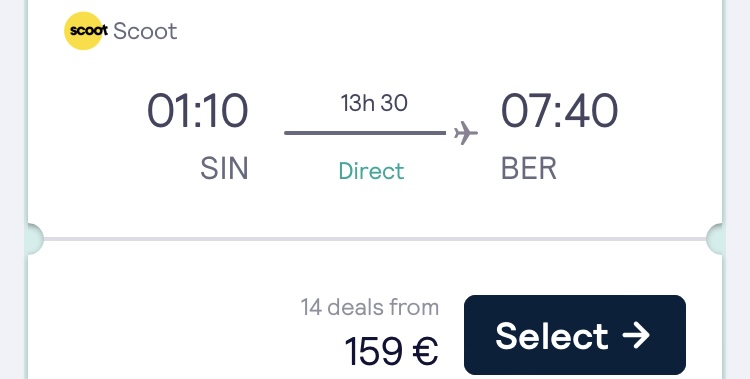The height and width of the screenshot is (379, 750).
Task: Click the 14 deals from text
Action: [x=370, y=307]
